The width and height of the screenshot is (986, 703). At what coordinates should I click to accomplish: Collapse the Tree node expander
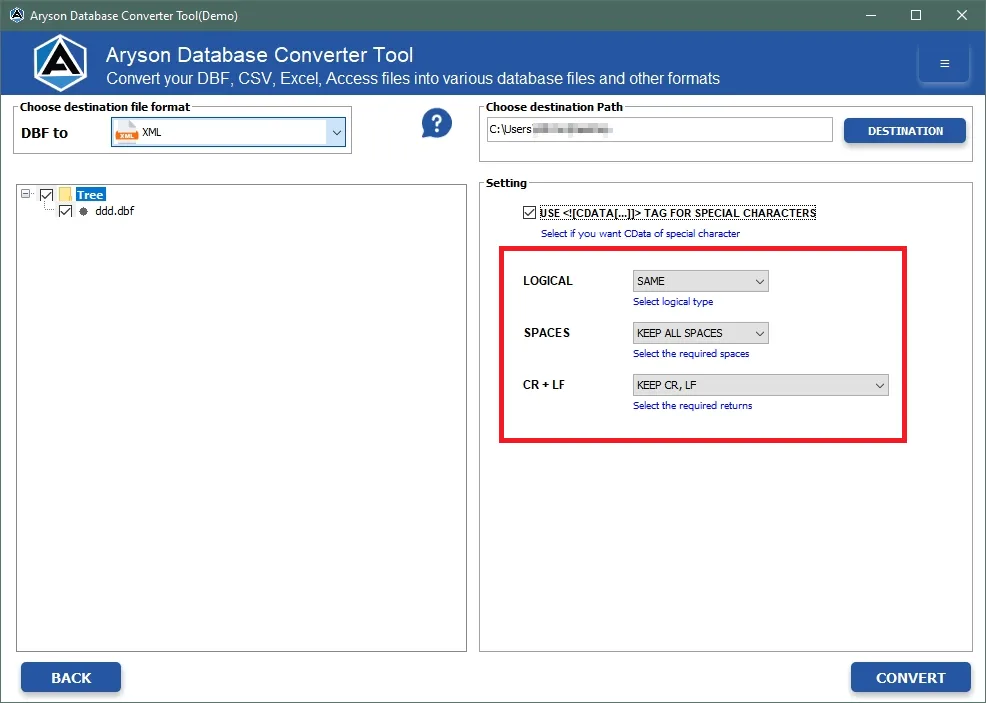coord(26,194)
